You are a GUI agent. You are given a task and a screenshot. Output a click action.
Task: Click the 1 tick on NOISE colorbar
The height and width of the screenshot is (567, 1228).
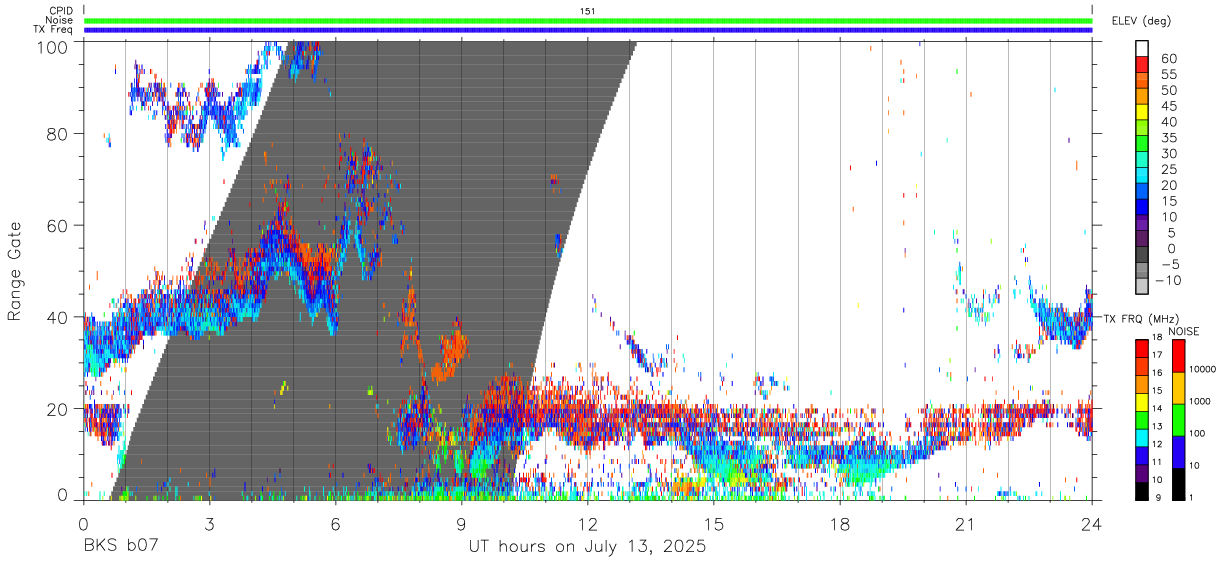click(x=1192, y=498)
